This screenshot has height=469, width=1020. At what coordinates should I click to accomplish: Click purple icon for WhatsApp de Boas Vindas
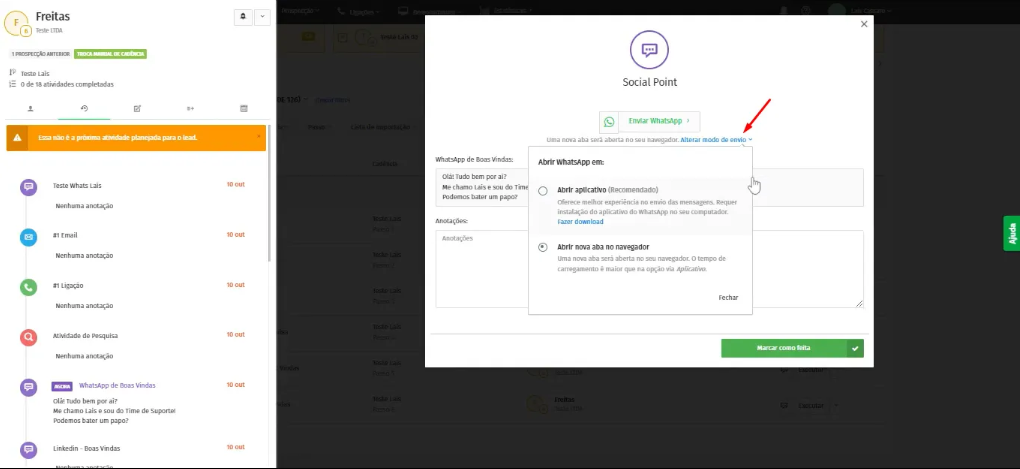pyautogui.click(x=28, y=388)
